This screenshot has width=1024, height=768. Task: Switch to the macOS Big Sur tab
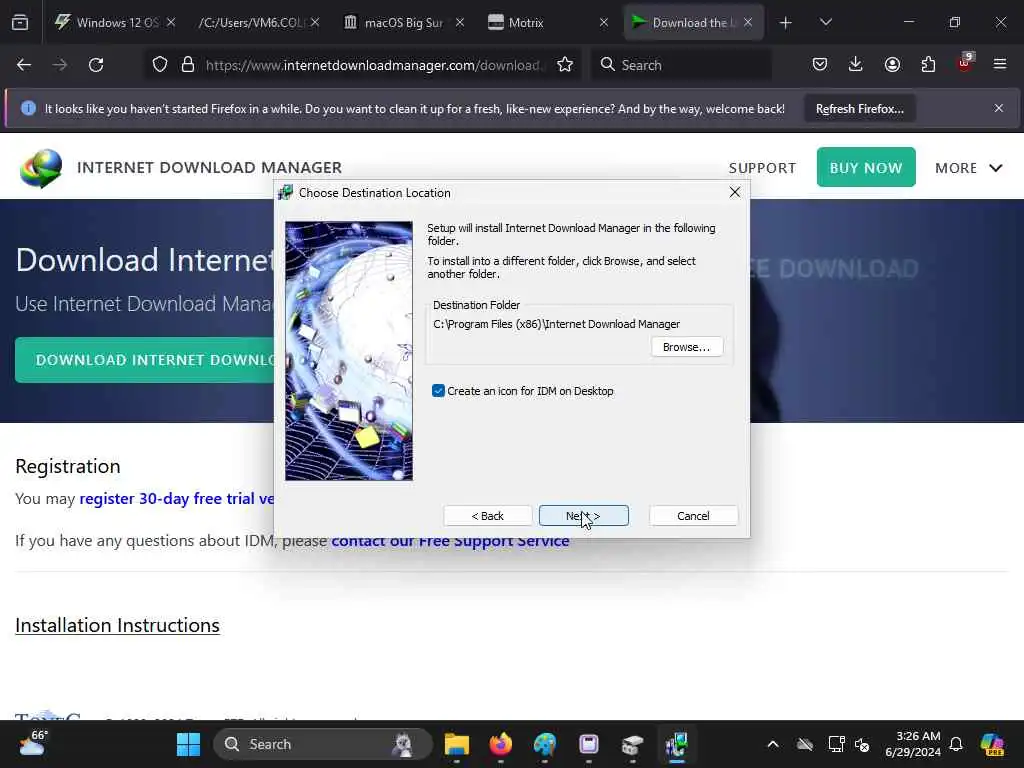click(402, 22)
